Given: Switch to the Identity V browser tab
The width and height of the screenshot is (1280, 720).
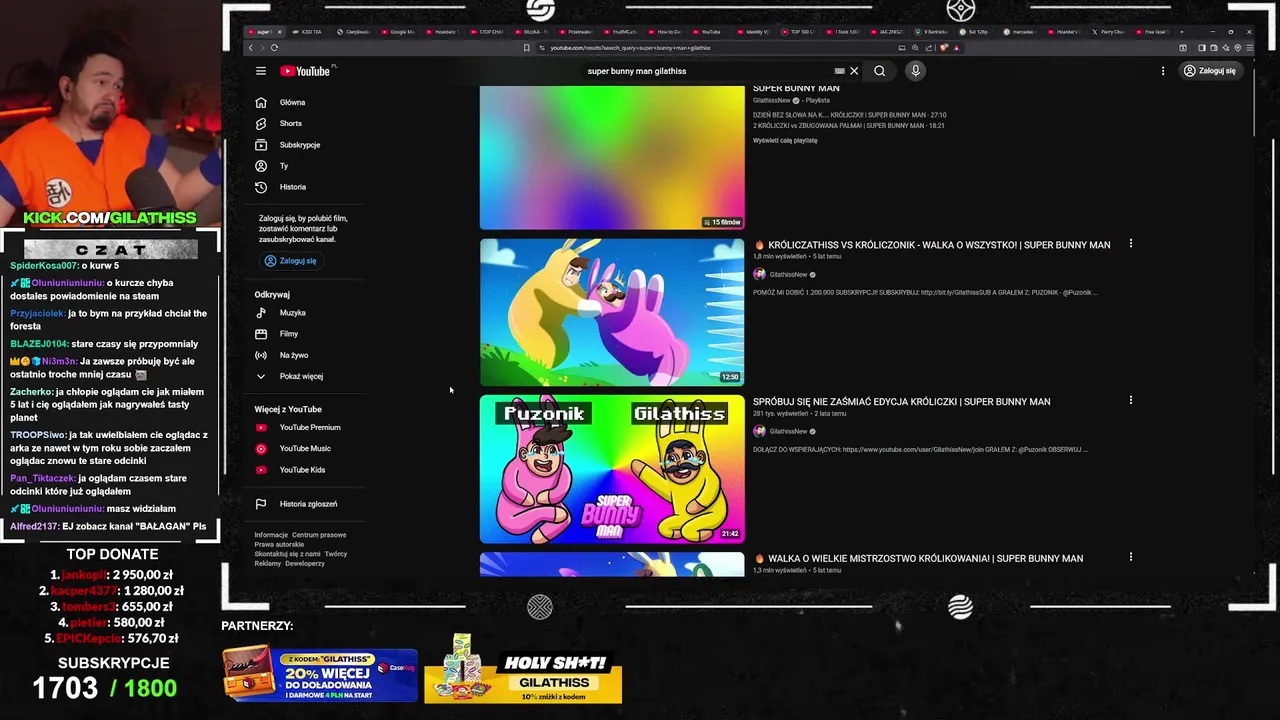Looking at the screenshot, I should tap(754, 32).
